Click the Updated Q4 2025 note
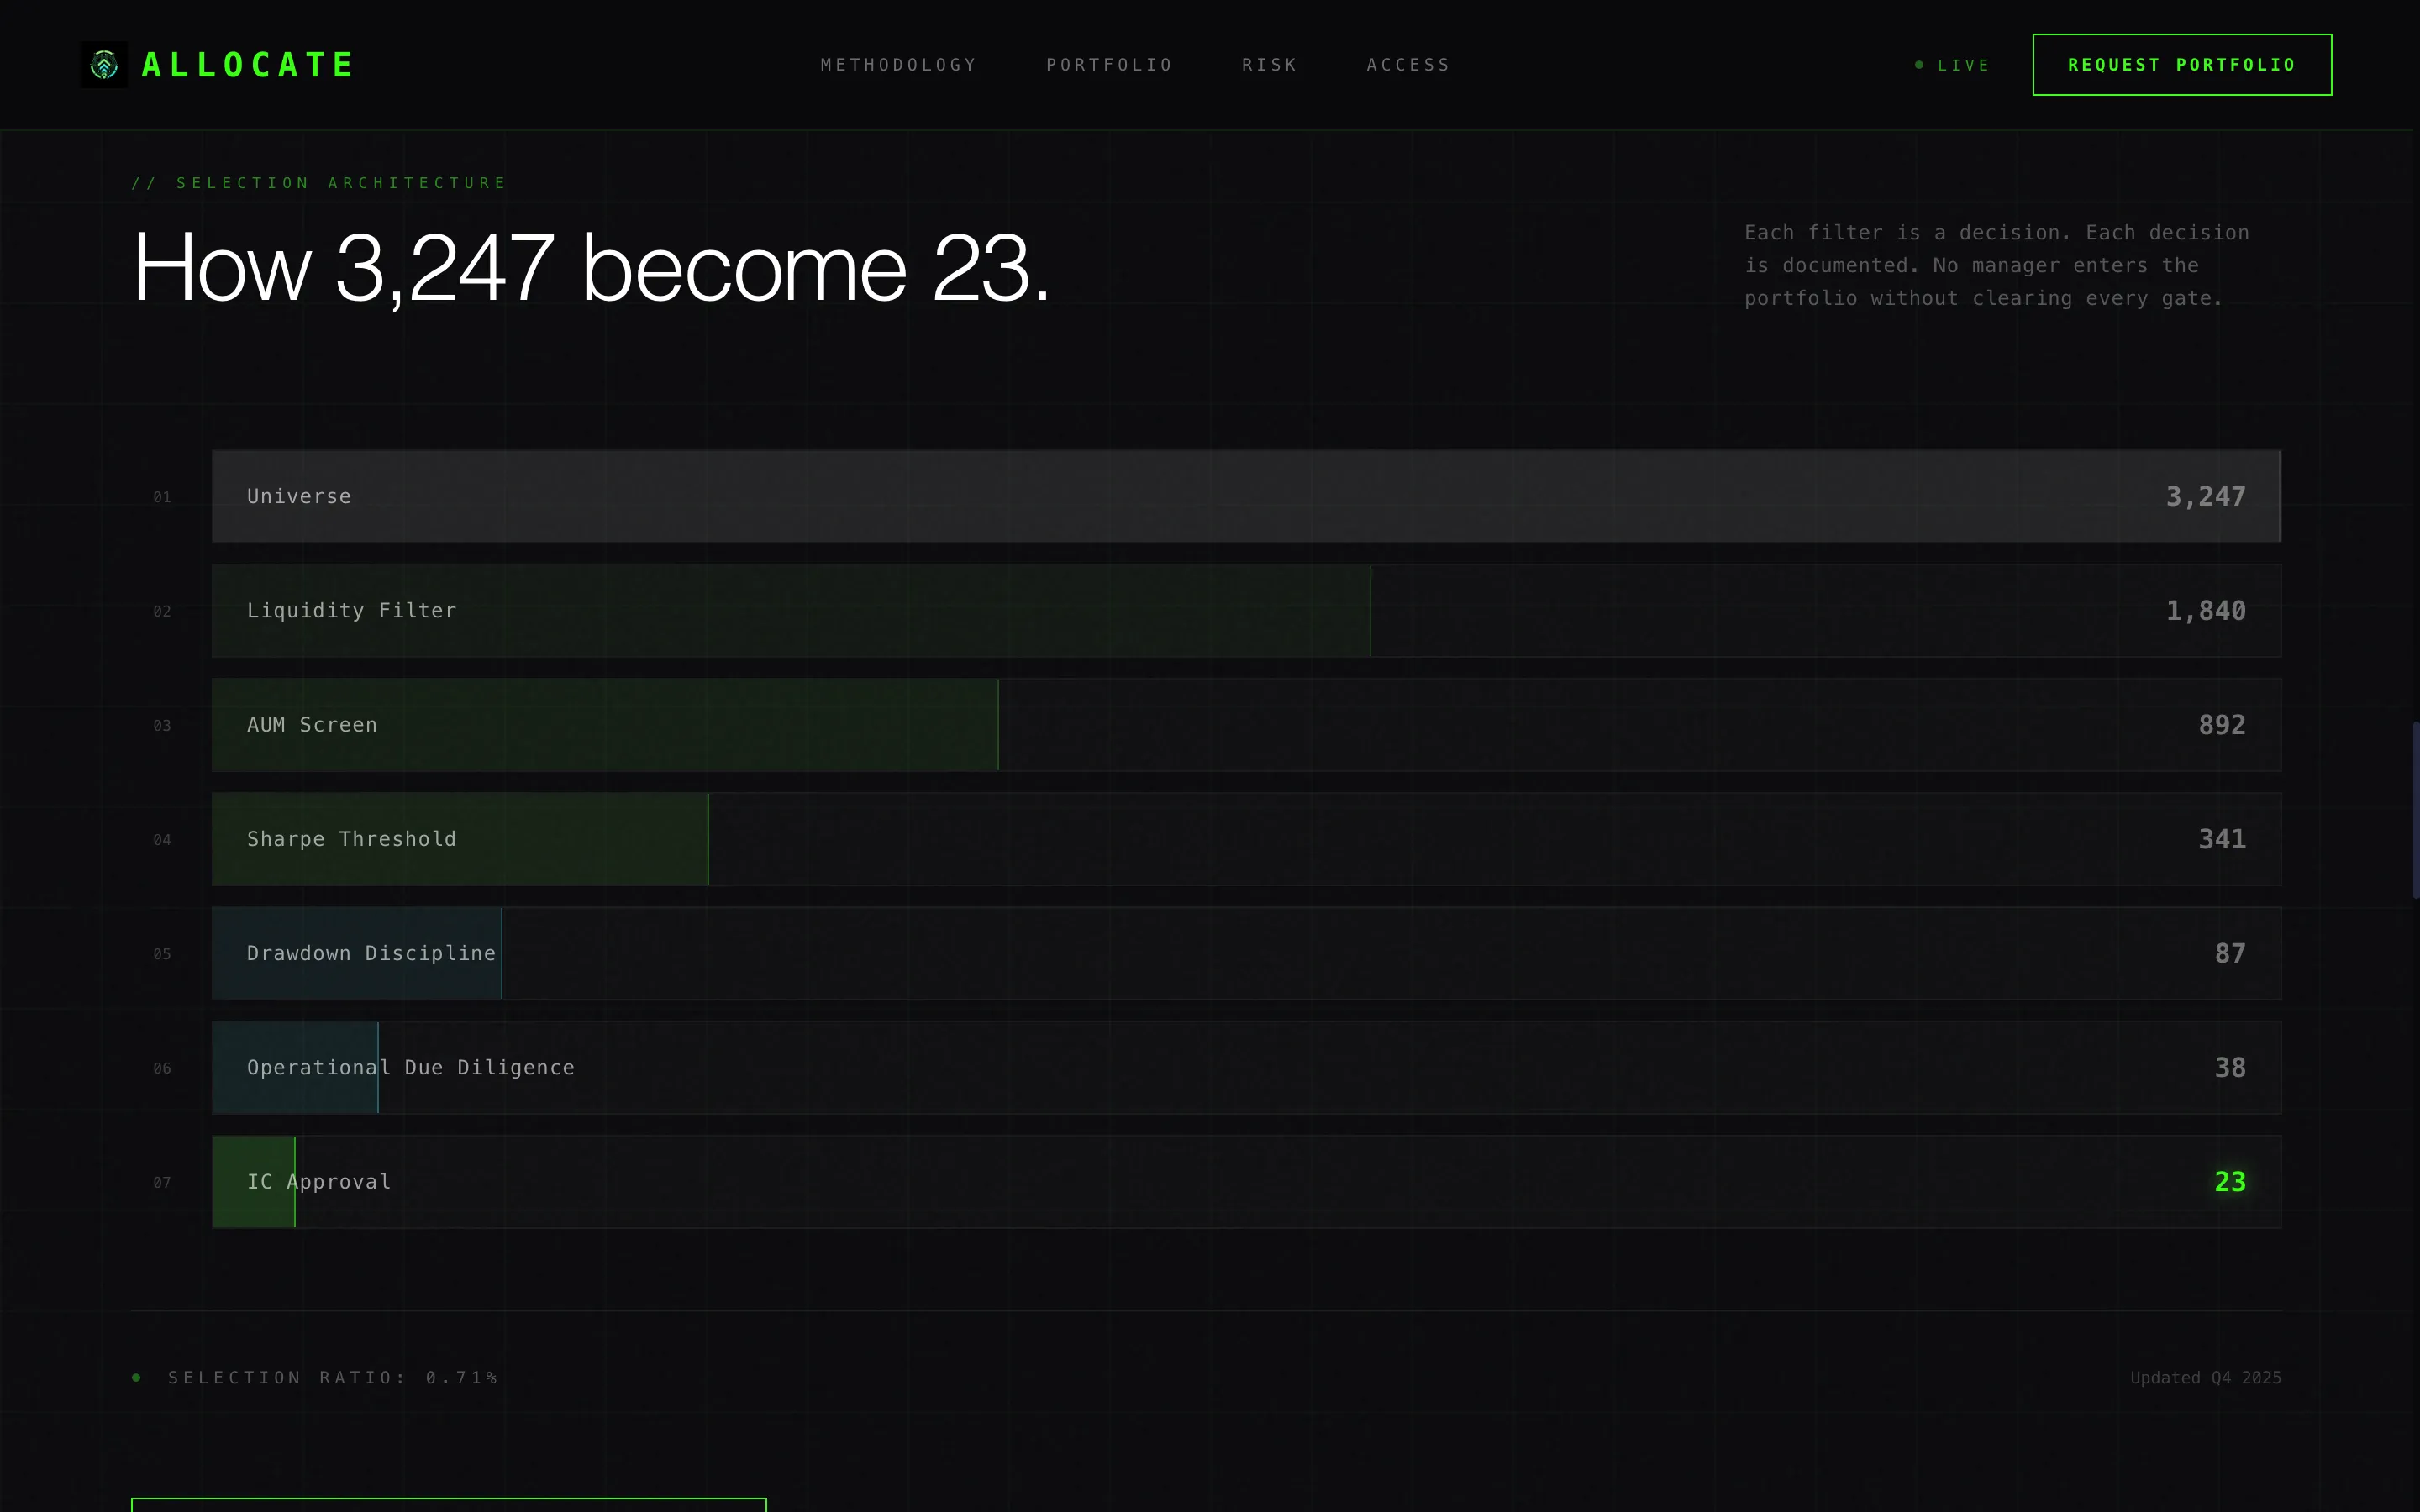The image size is (2420, 1512). pyautogui.click(x=2205, y=1378)
